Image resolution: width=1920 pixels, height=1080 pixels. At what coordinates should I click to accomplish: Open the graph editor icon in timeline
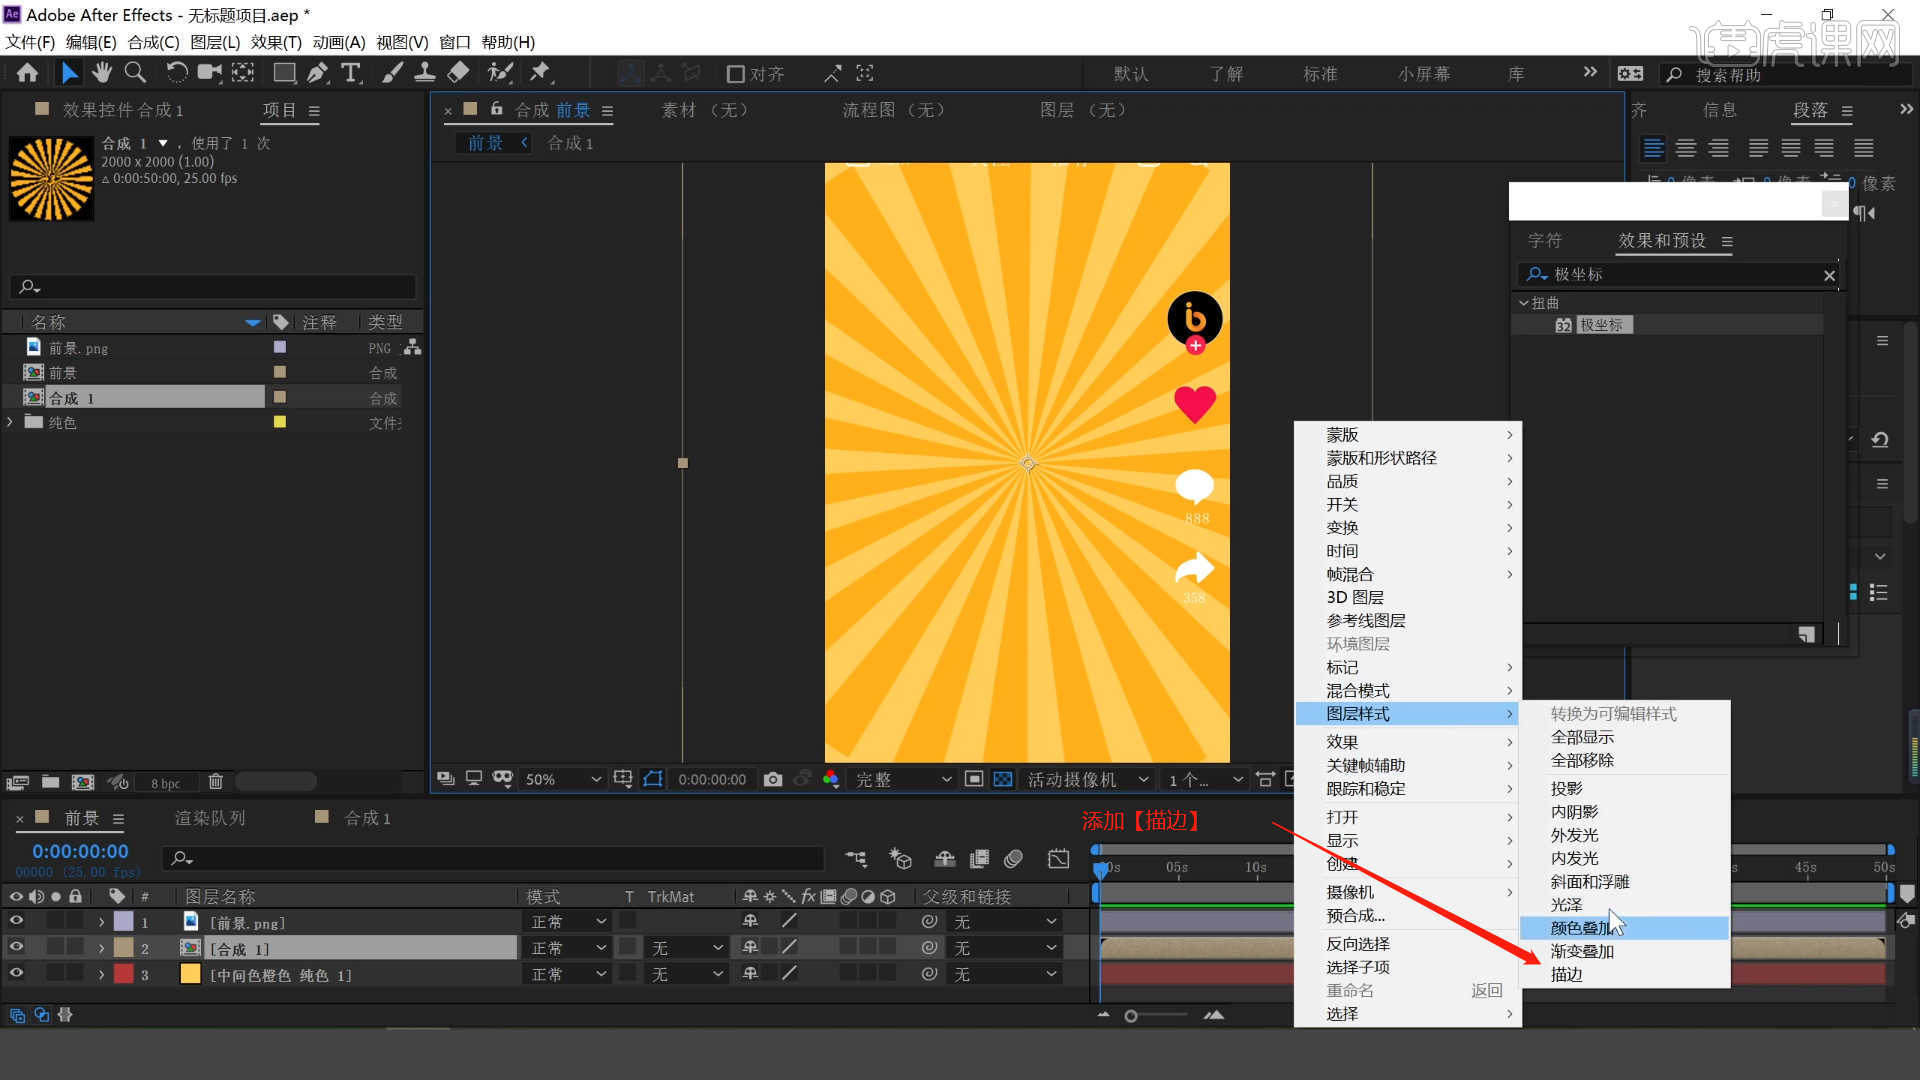[x=1058, y=859]
